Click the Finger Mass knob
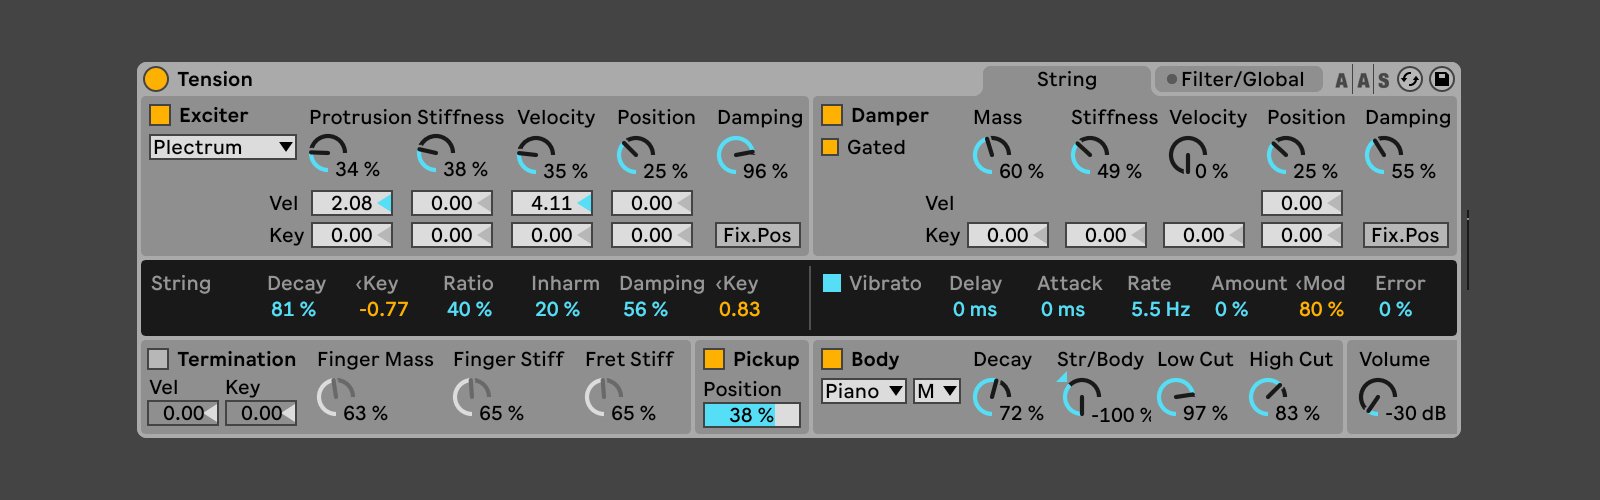 coord(335,397)
